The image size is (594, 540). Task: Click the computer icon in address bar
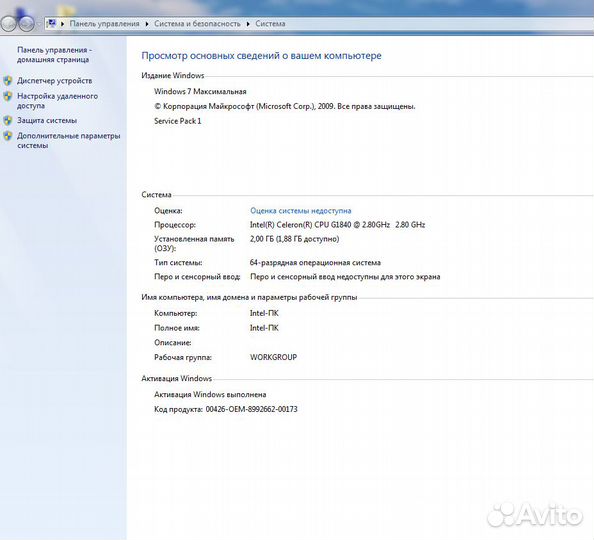pos(52,23)
